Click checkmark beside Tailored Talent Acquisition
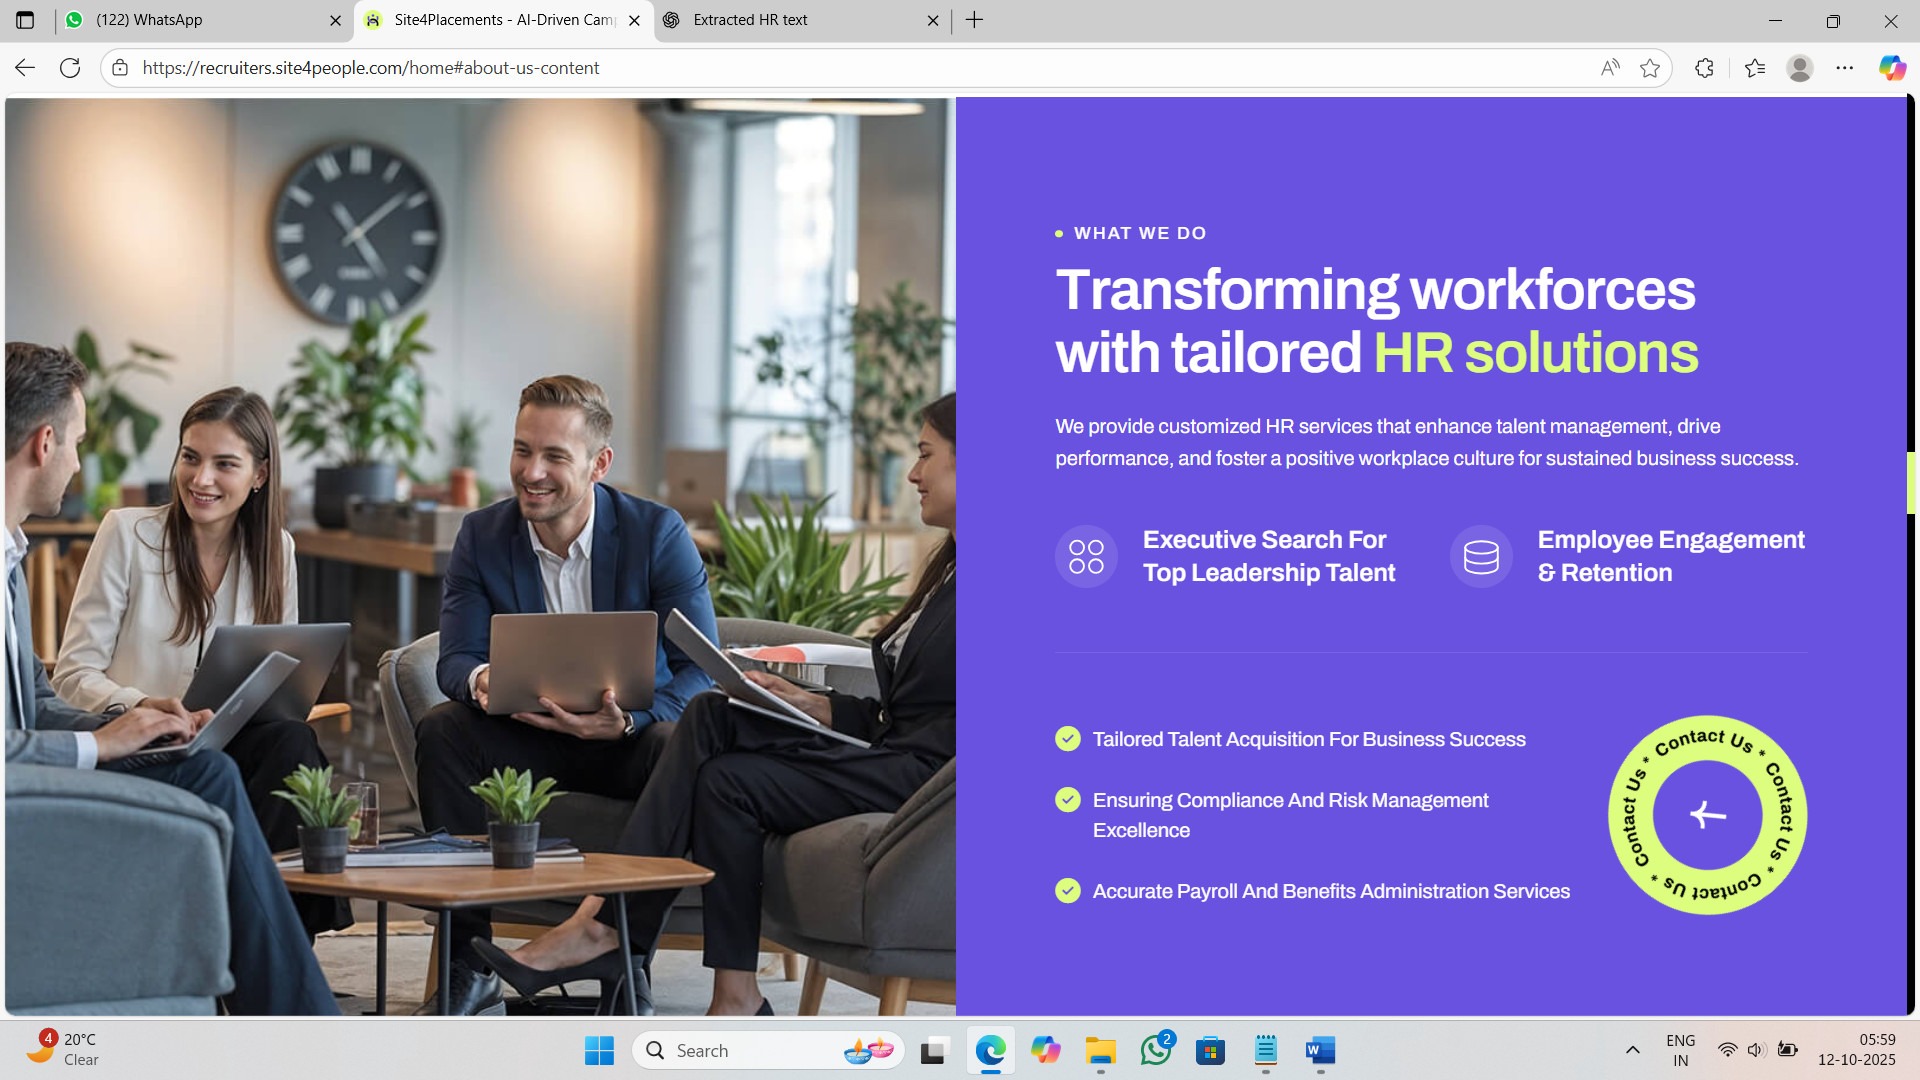 (x=1068, y=739)
